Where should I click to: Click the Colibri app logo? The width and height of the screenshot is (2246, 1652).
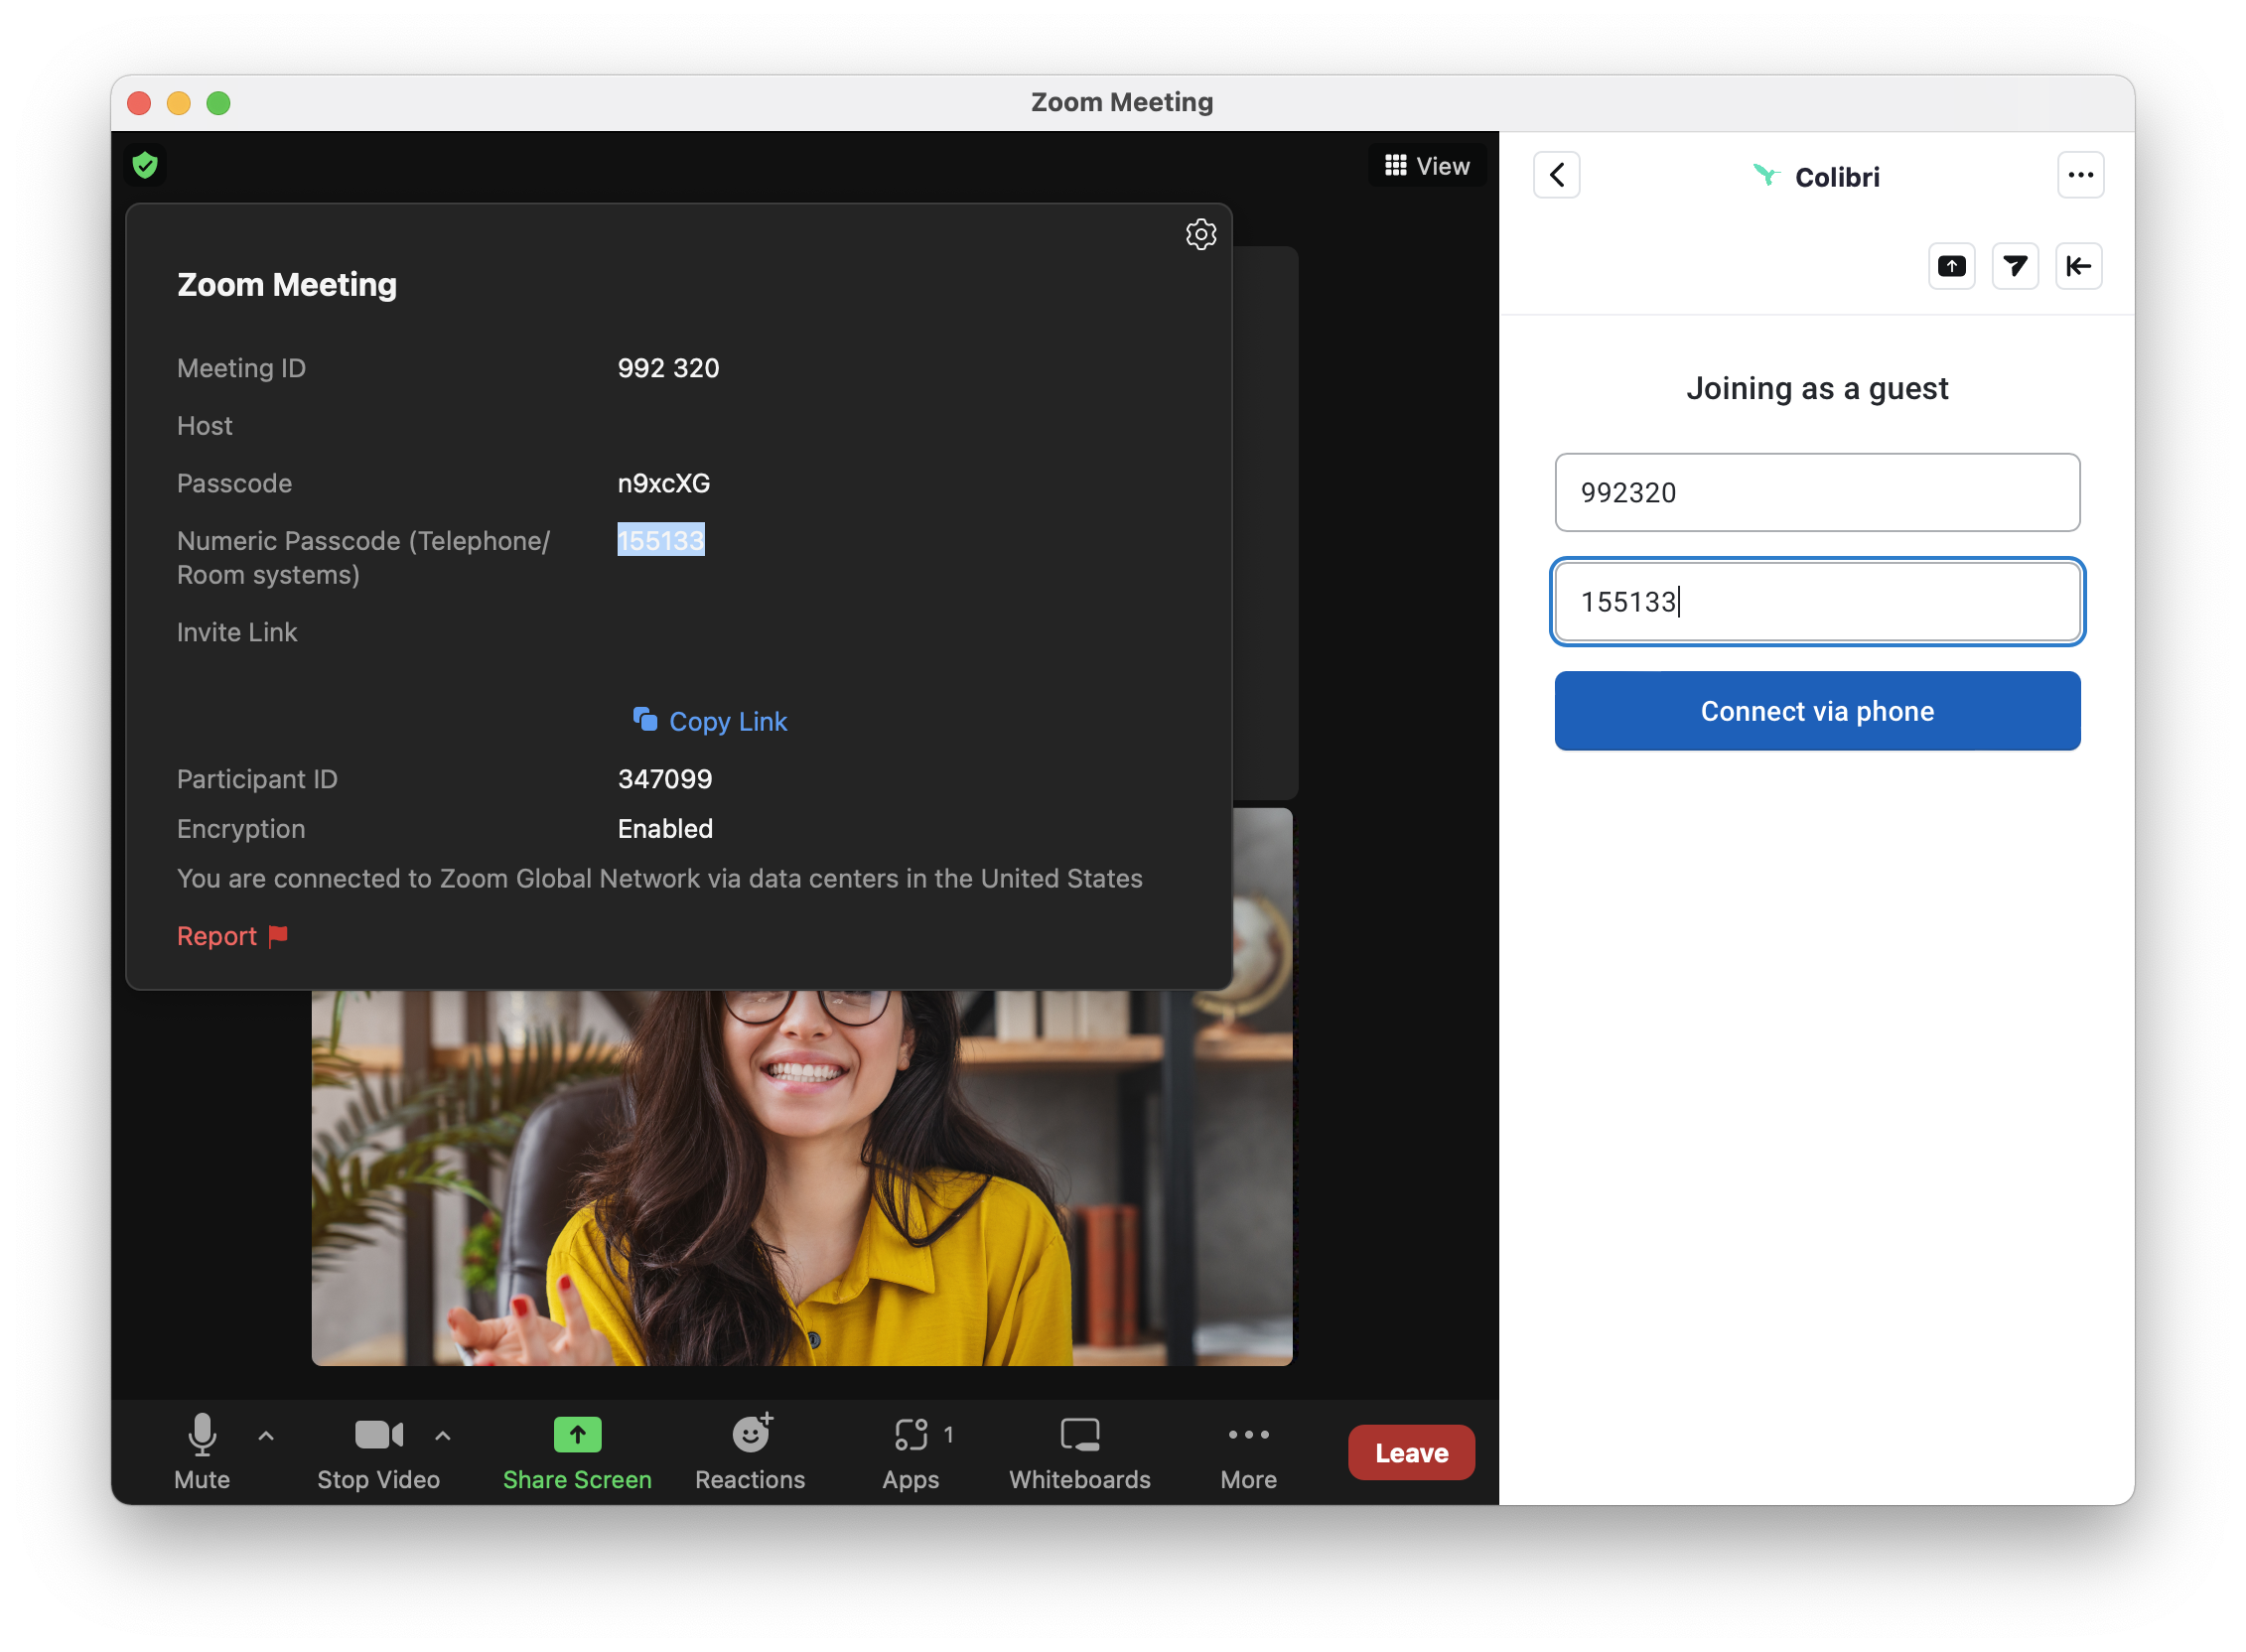1766,176
